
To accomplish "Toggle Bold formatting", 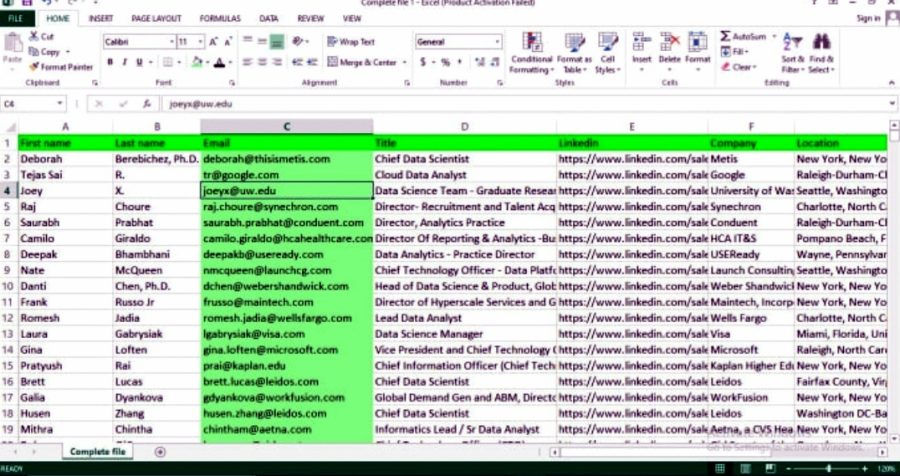I will coord(110,62).
